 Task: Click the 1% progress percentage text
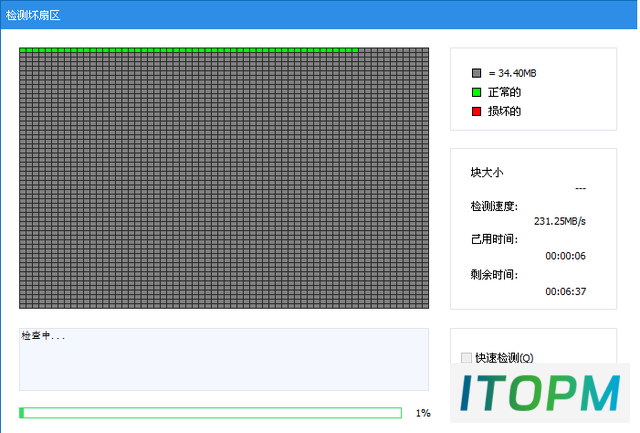(x=423, y=413)
